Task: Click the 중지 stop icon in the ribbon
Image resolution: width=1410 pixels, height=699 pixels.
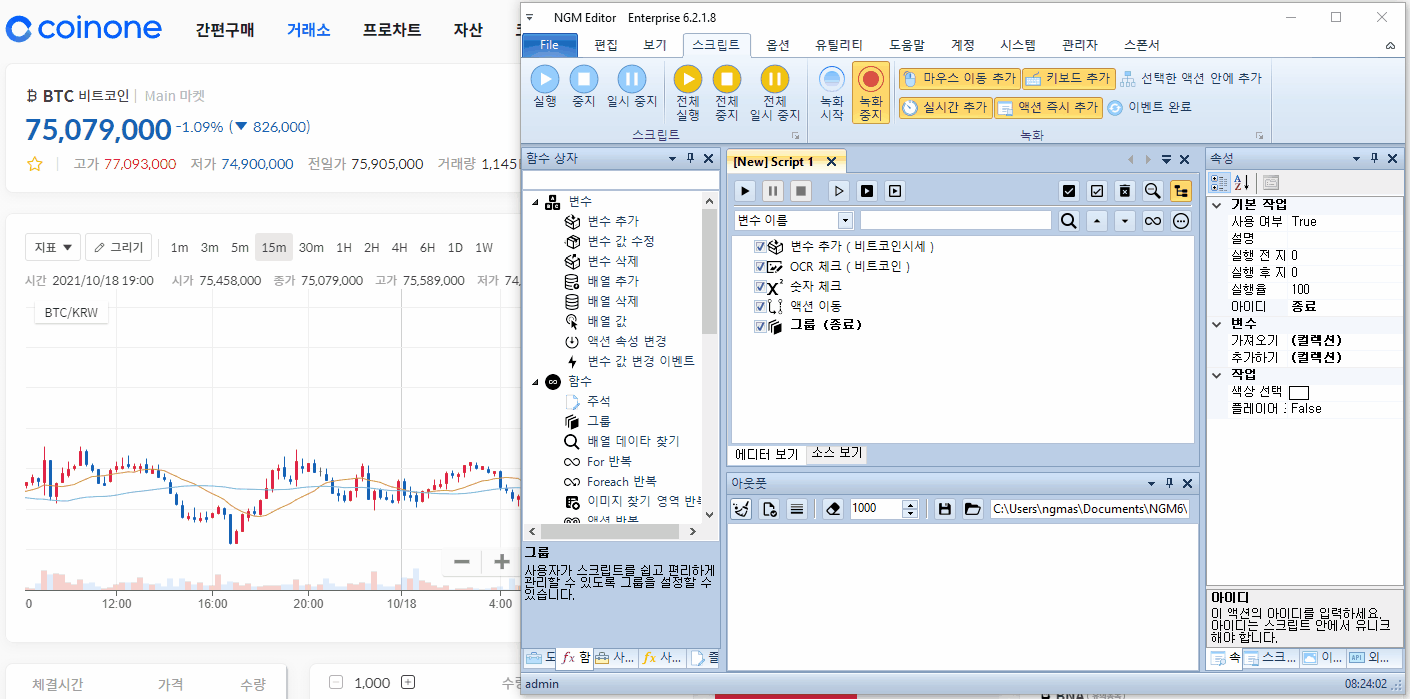Action: pyautogui.click(x=584, y=79)
